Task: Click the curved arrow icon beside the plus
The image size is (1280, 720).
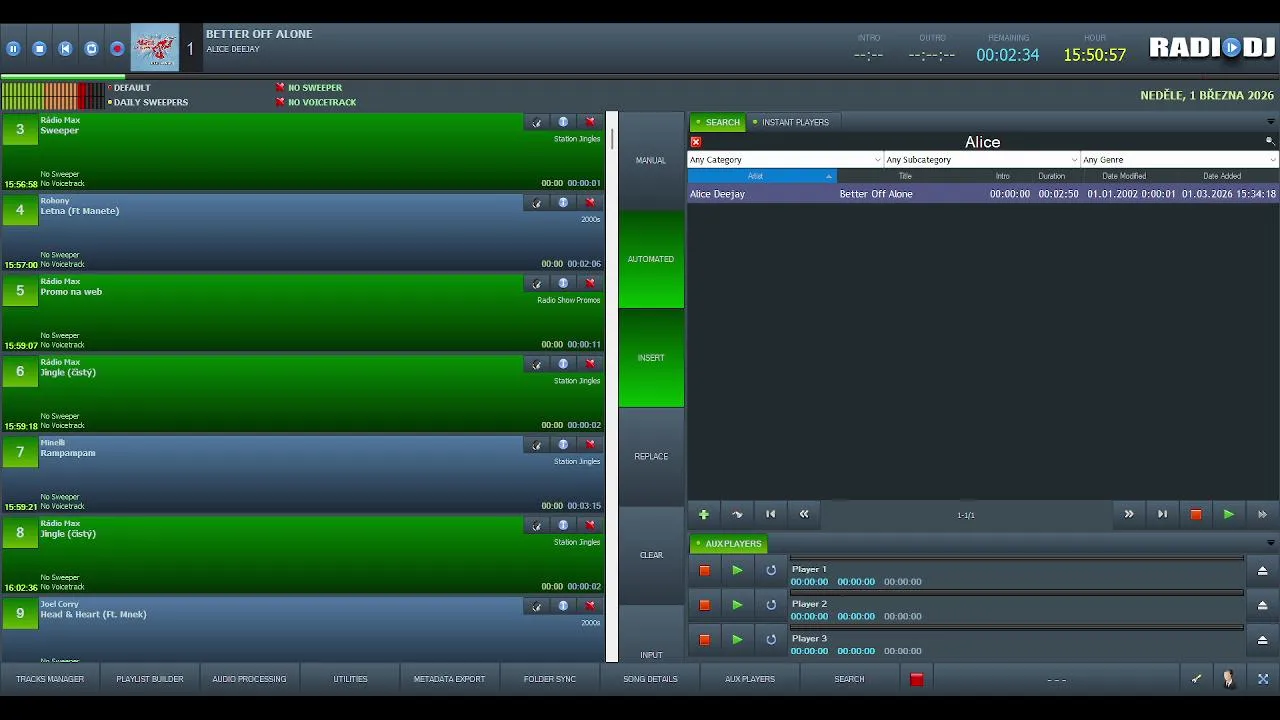Action: [737, 515]
